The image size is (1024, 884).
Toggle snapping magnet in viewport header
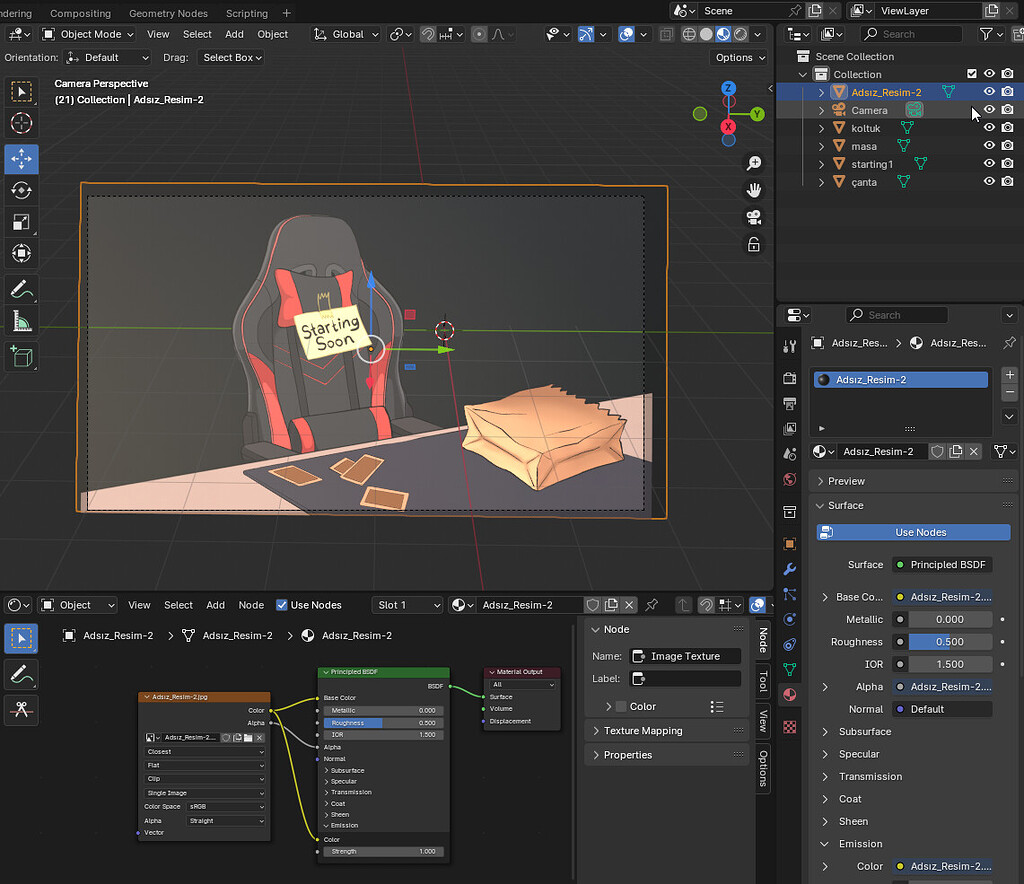(x=428, y=34)
